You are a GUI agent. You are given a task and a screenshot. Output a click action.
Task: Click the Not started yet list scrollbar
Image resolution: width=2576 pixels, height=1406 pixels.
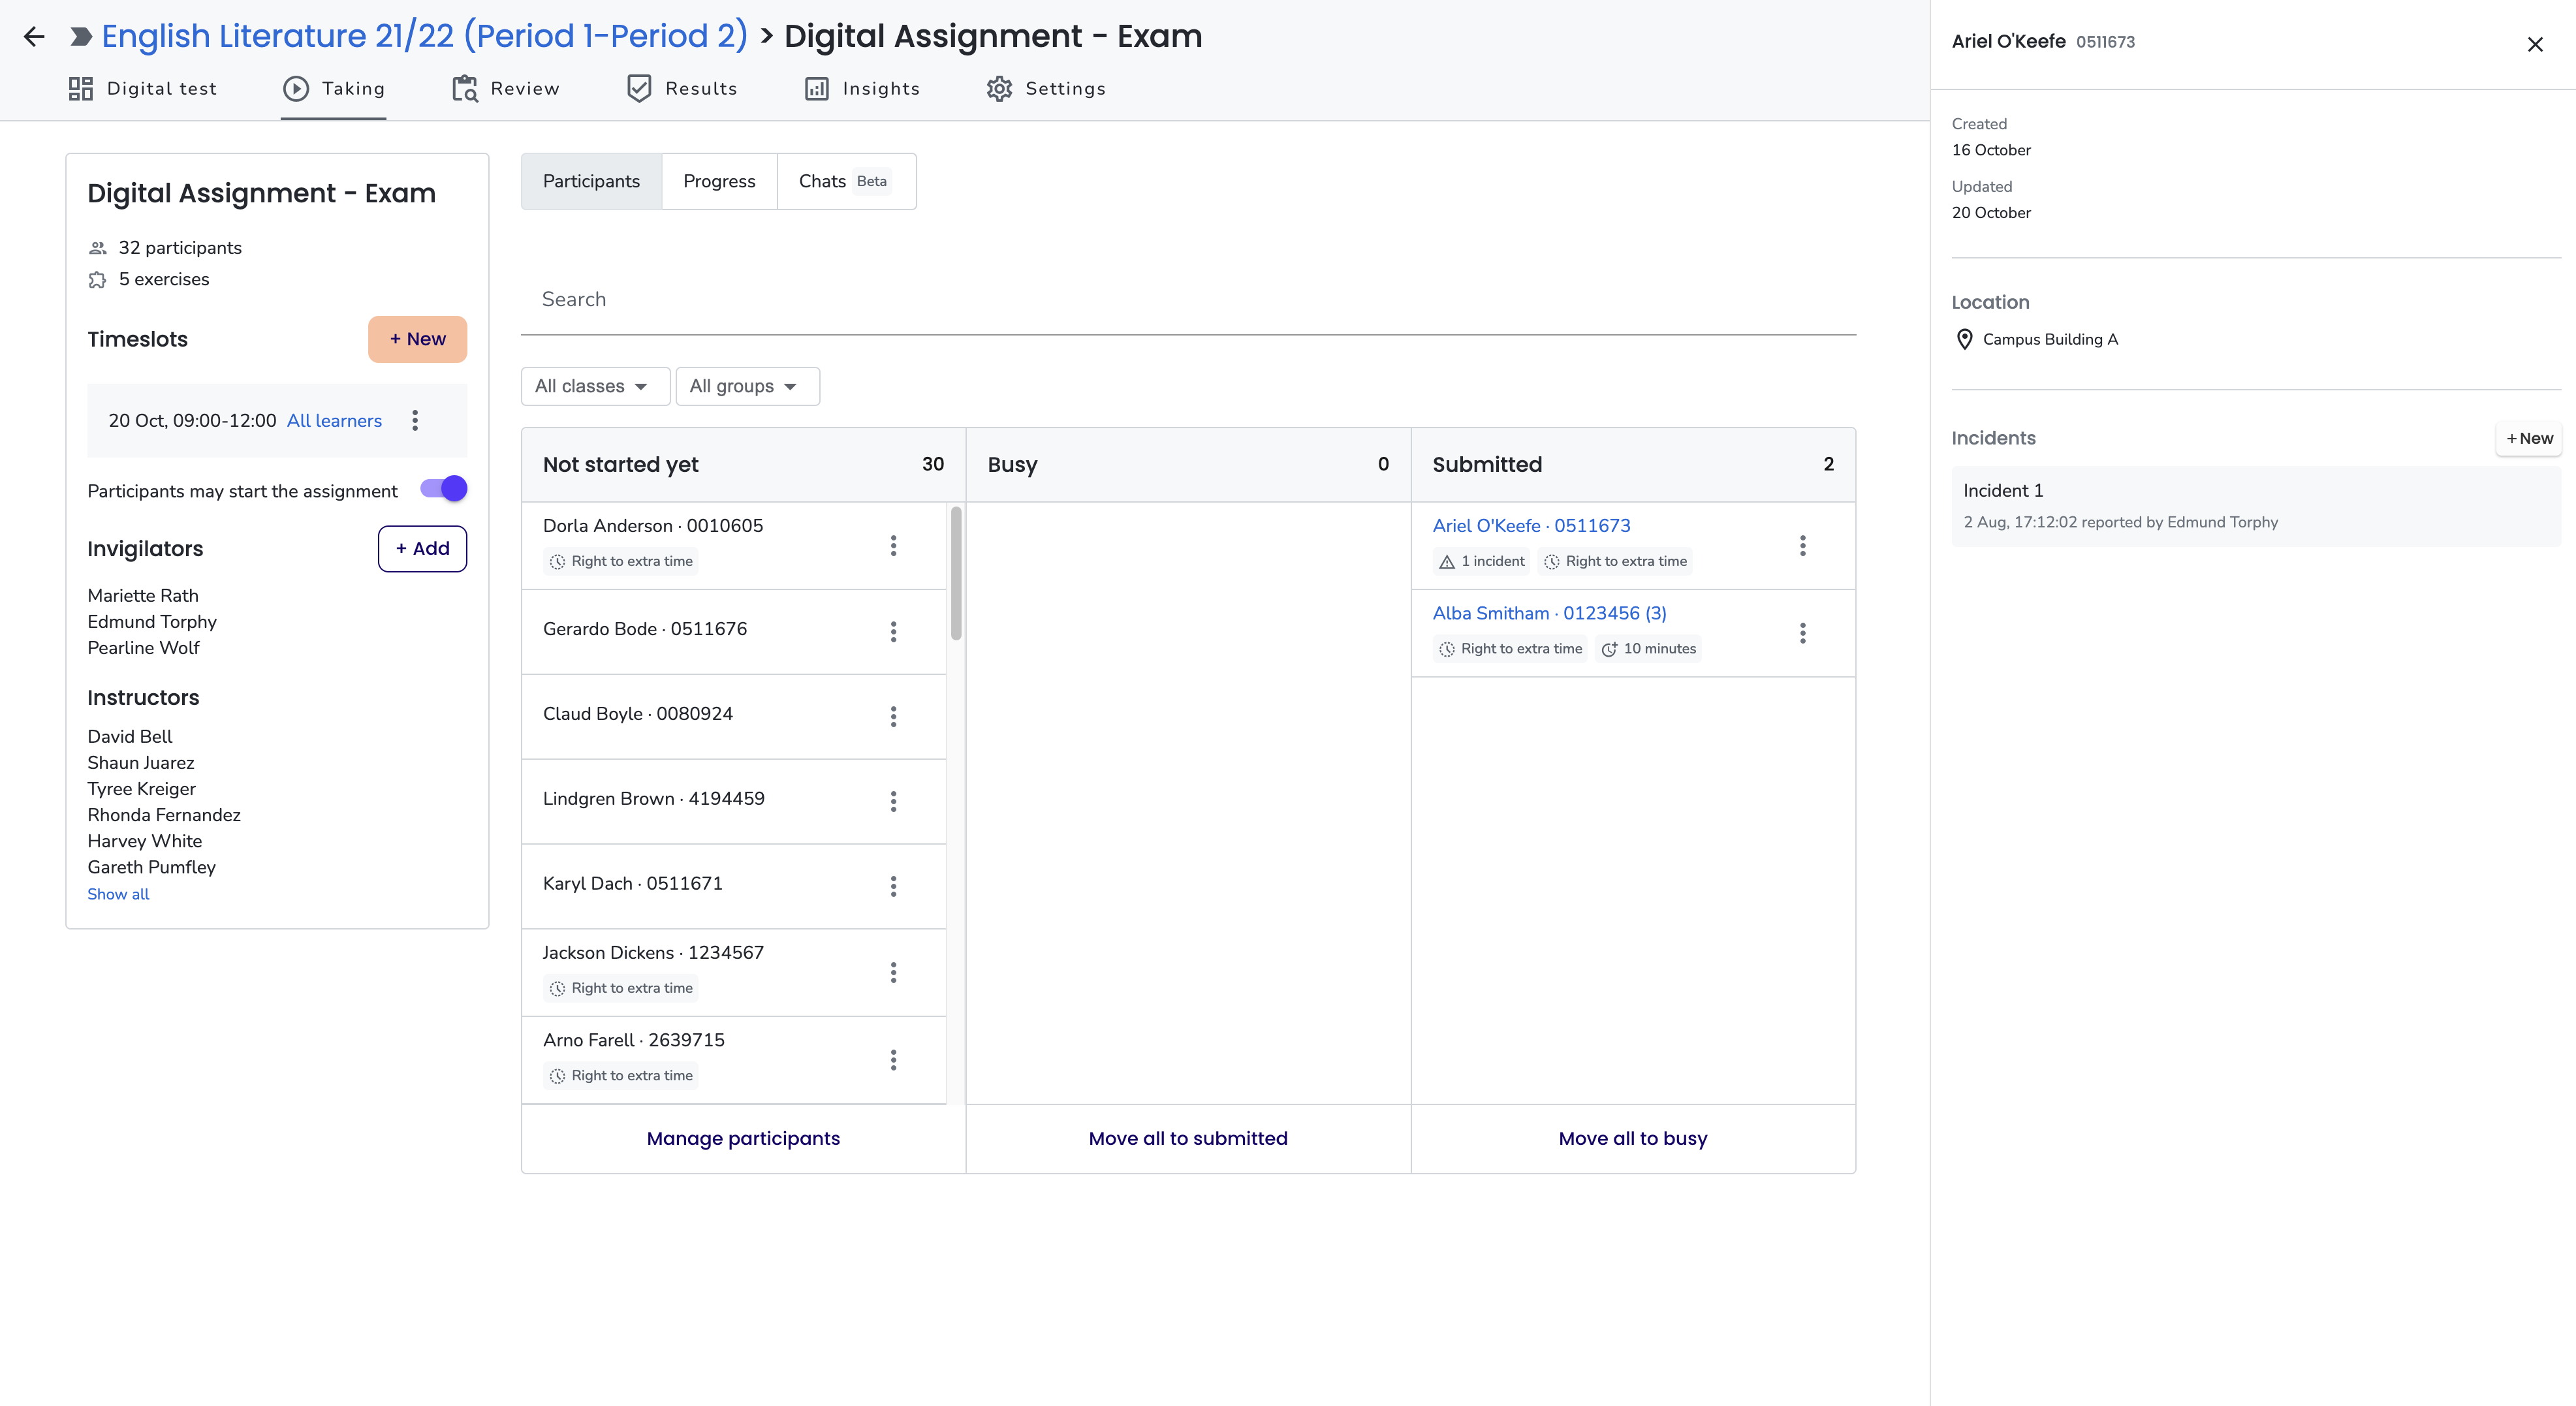click(956, 574)
